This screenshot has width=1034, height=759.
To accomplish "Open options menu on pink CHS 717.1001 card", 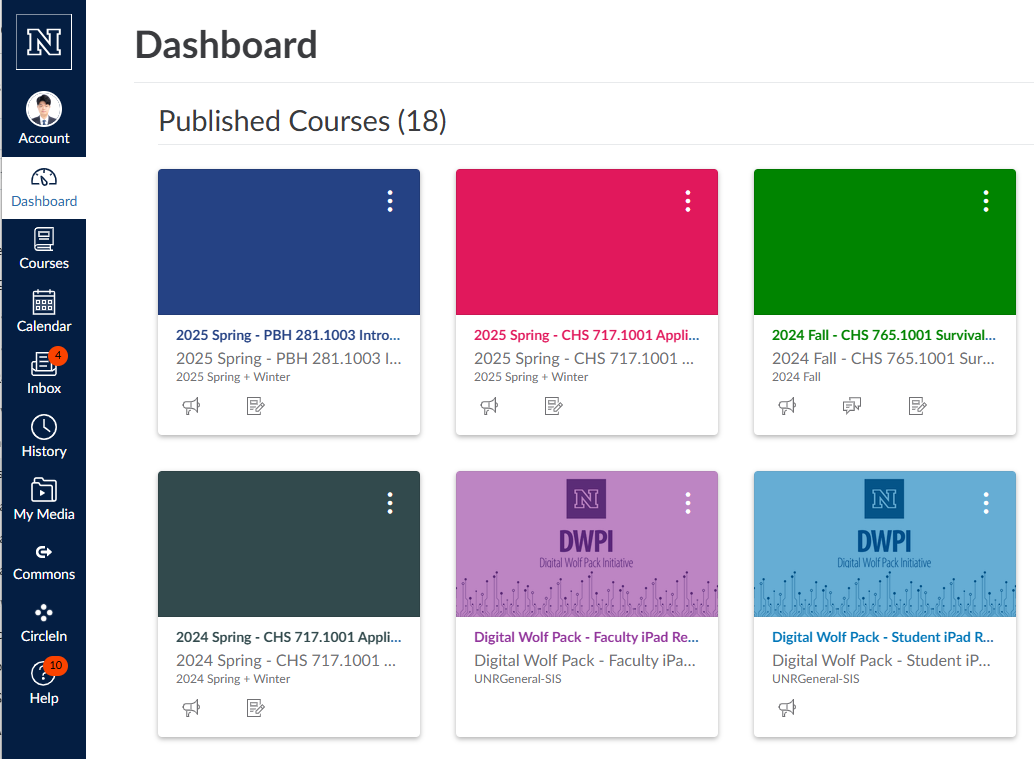I will tap(688, 201).
